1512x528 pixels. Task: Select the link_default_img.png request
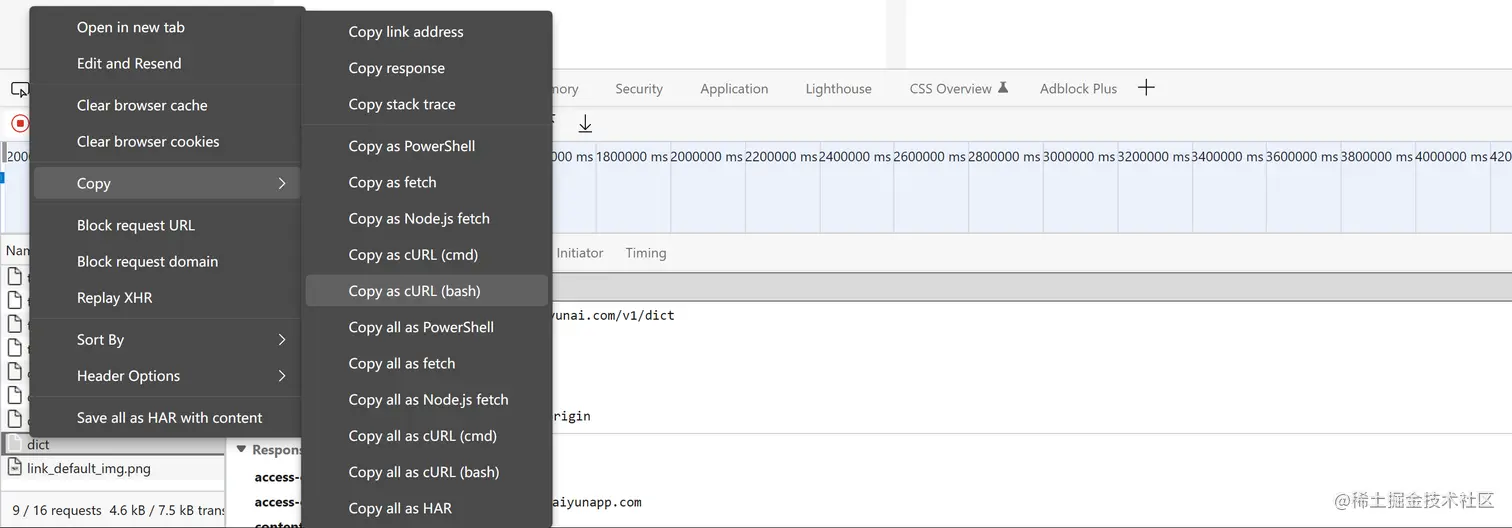tap(113, 468)
